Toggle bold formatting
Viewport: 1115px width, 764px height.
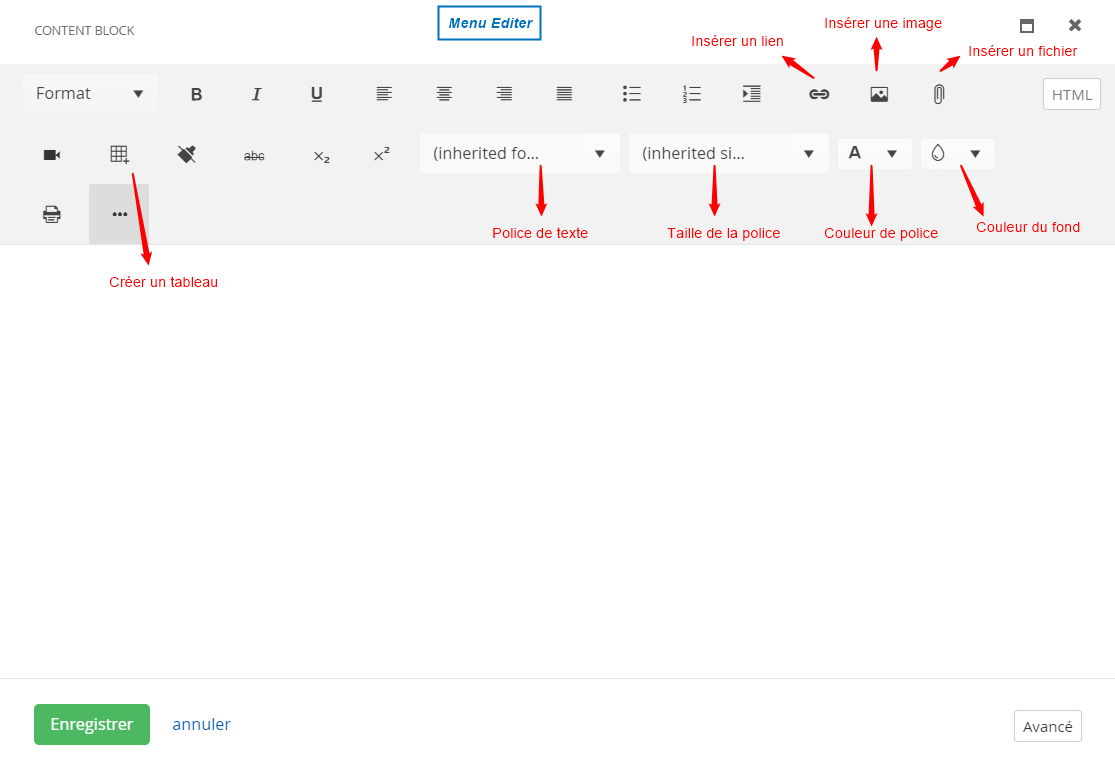196,94
